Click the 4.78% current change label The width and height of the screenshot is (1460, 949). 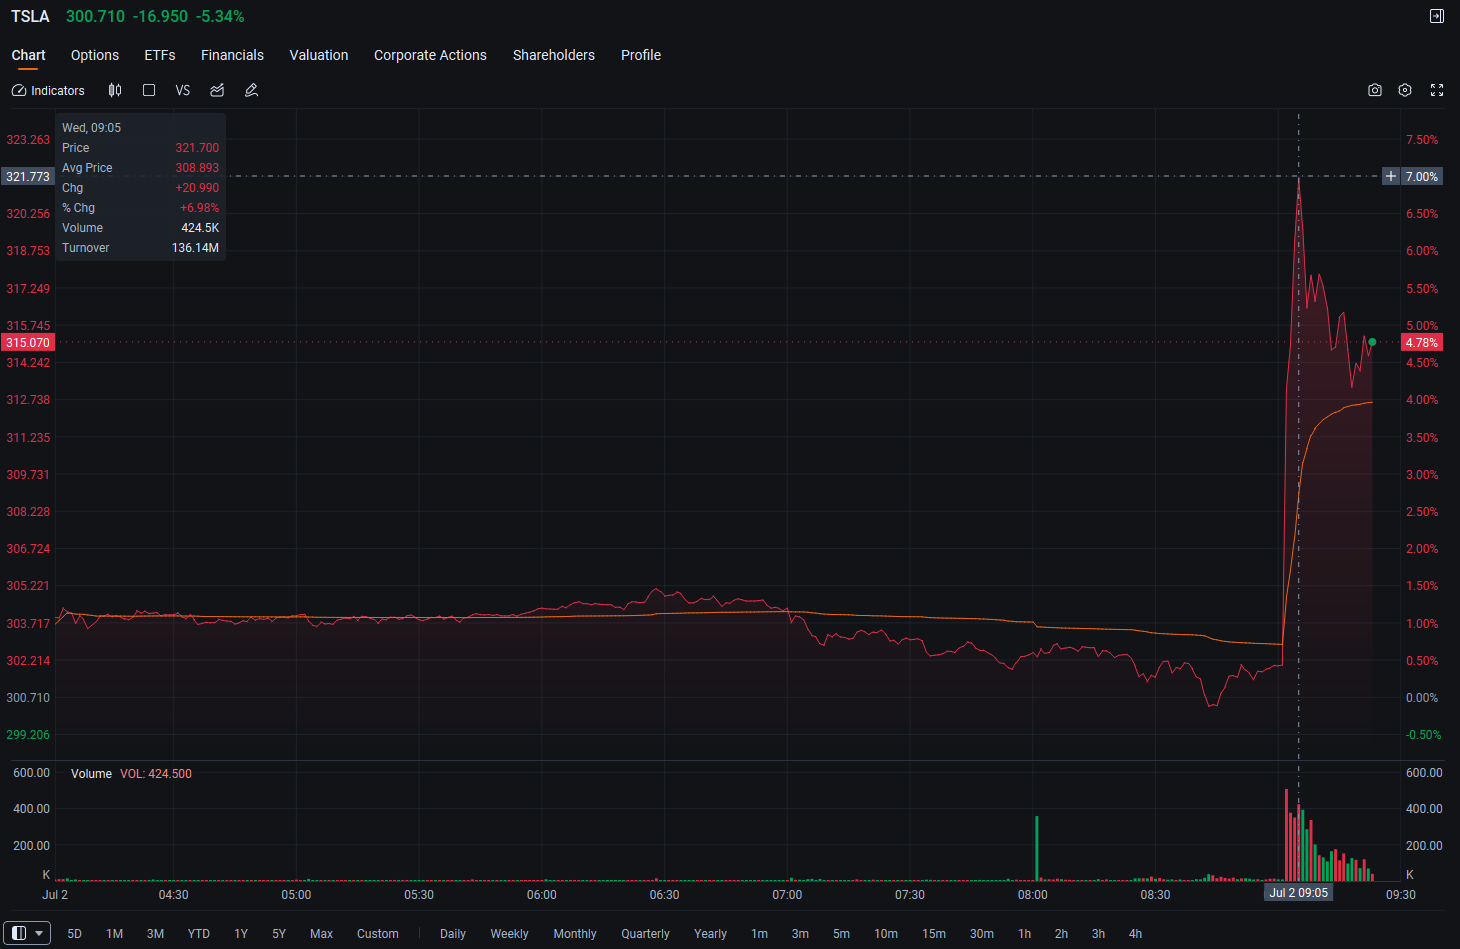click(x=1421, y=342)
